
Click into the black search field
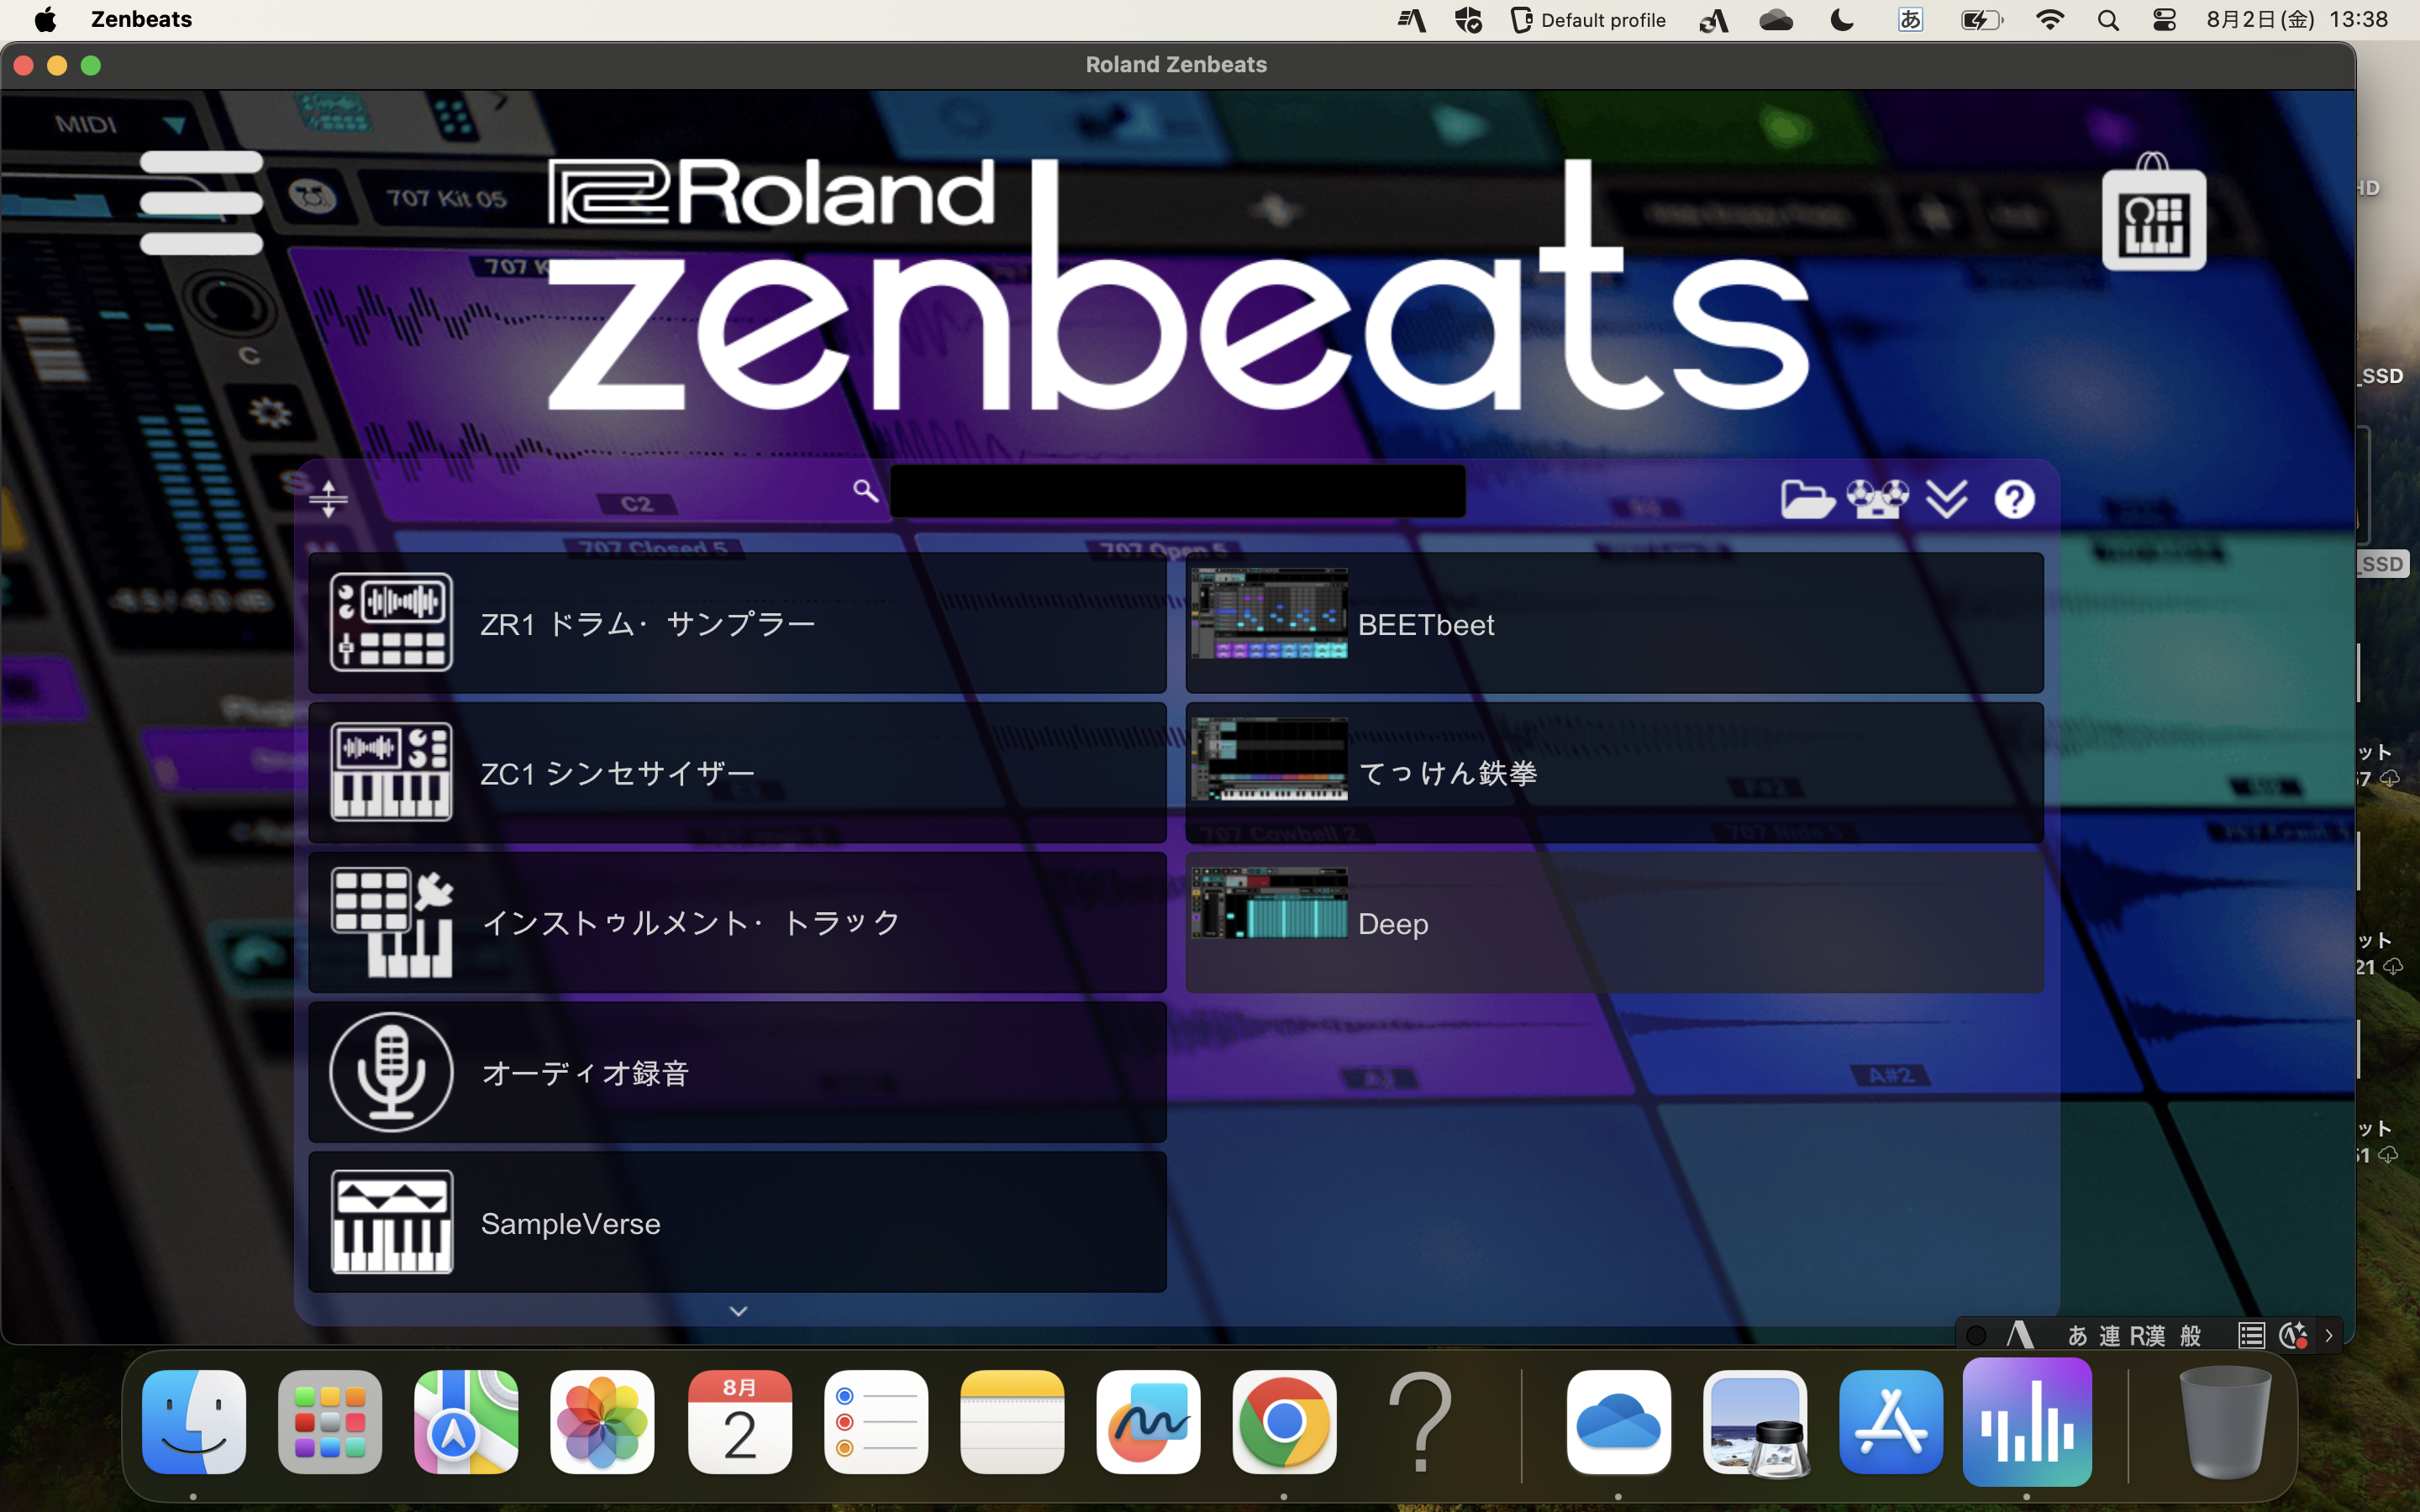tap(1177, 491)
